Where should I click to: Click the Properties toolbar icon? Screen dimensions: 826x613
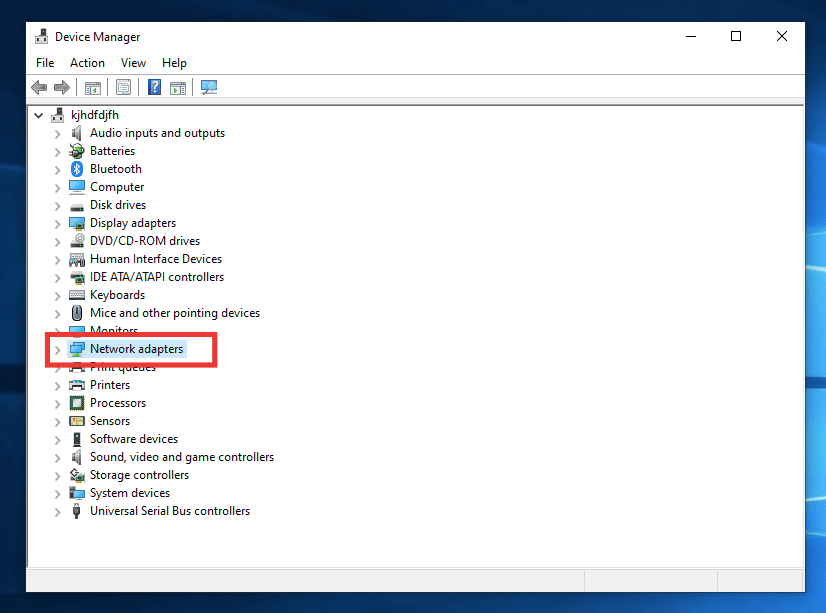123,87
